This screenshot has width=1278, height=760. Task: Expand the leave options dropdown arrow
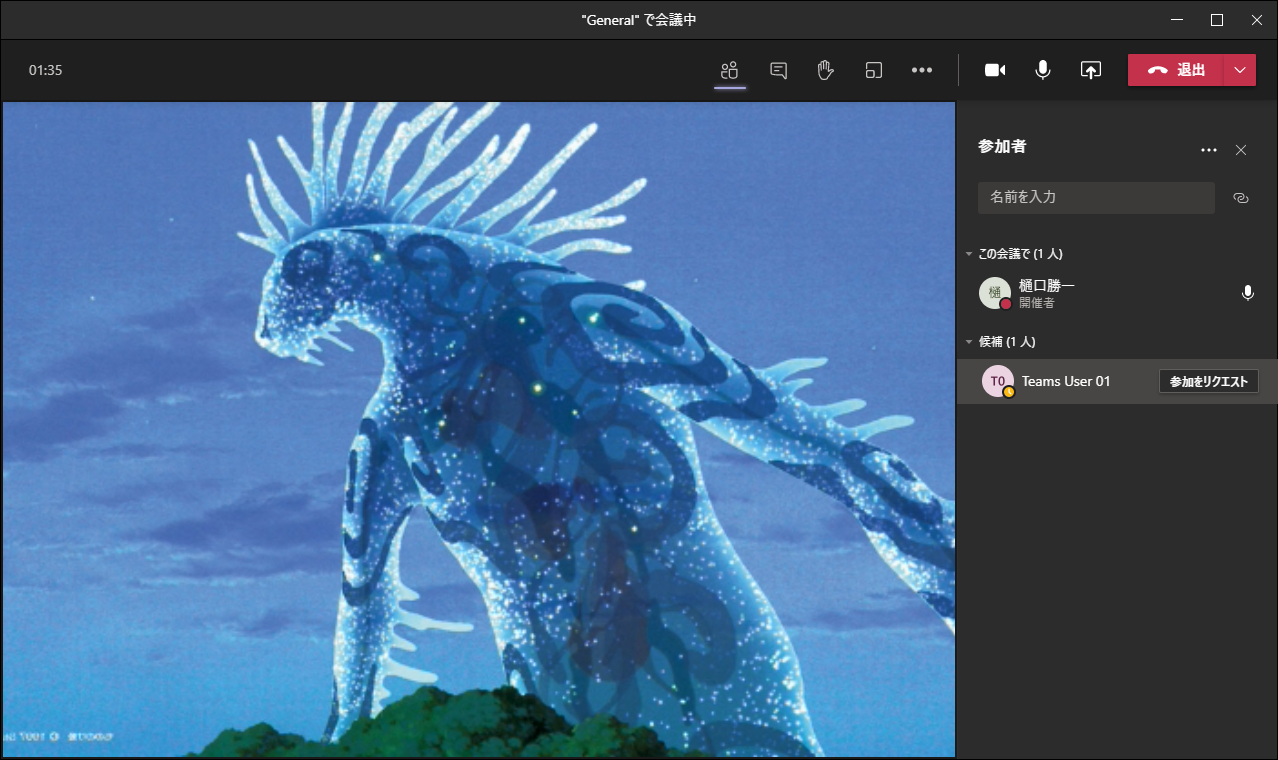tap(1240, 70)
